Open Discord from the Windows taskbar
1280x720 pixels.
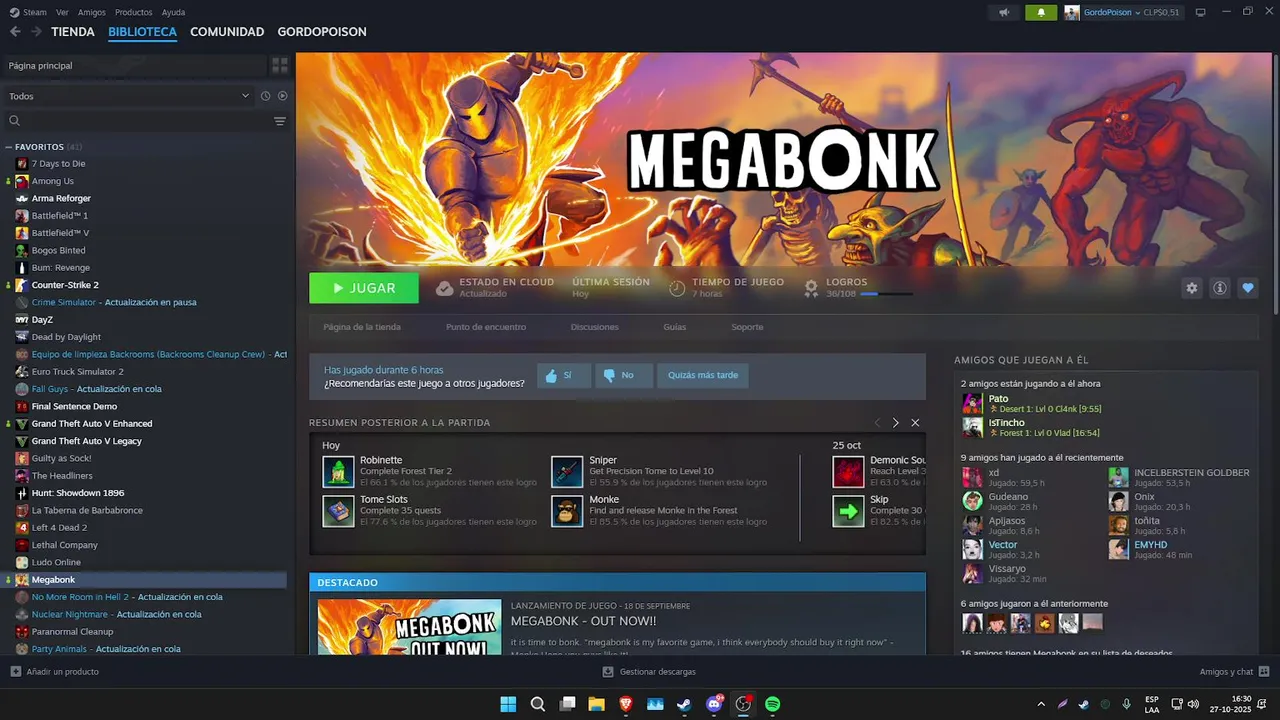pyautogui.click(x=714, y=704)
